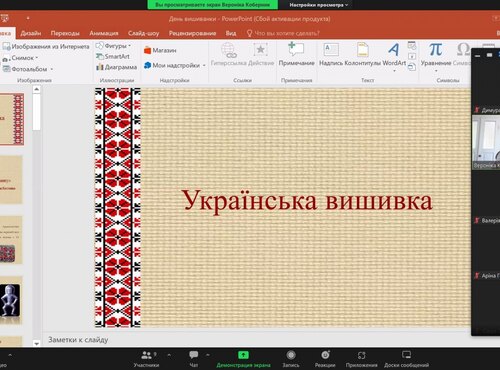Select the second slide thumbnail
Image resolution: width=500 pixels, height=370 pixels.
pyautogui.click(x=11, y=179)
